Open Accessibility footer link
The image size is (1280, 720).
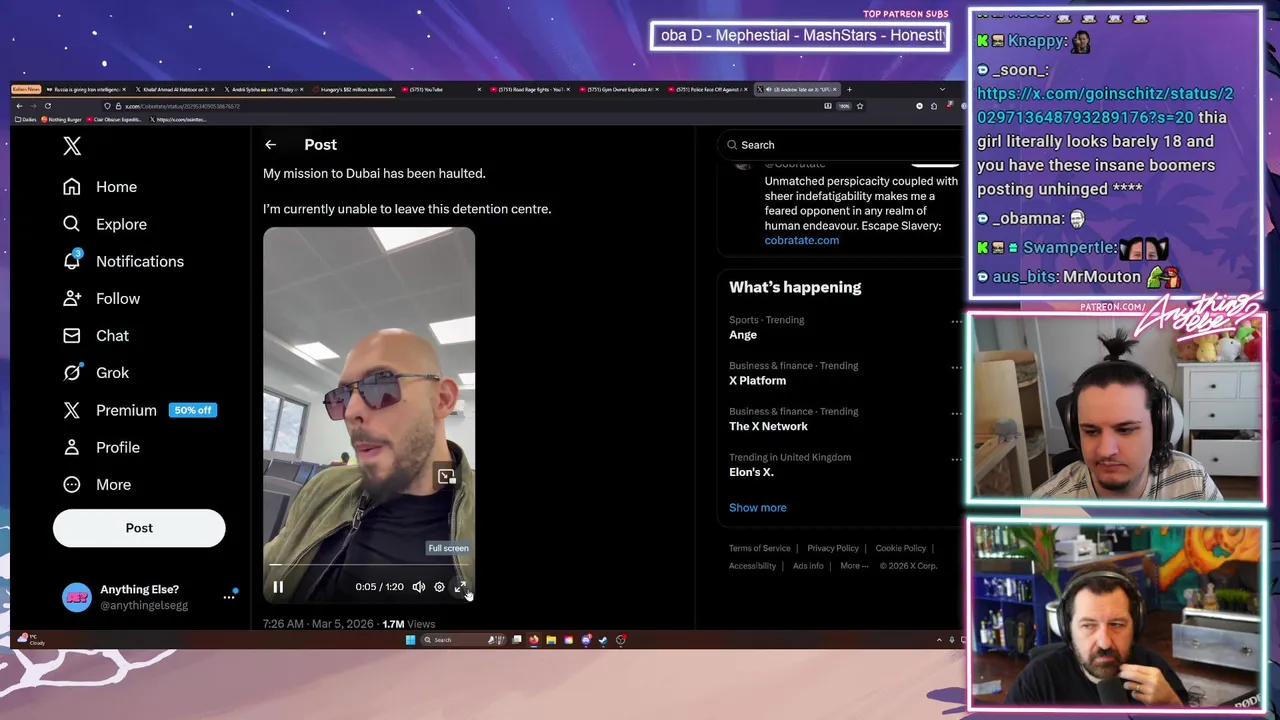tap(752, 566)
